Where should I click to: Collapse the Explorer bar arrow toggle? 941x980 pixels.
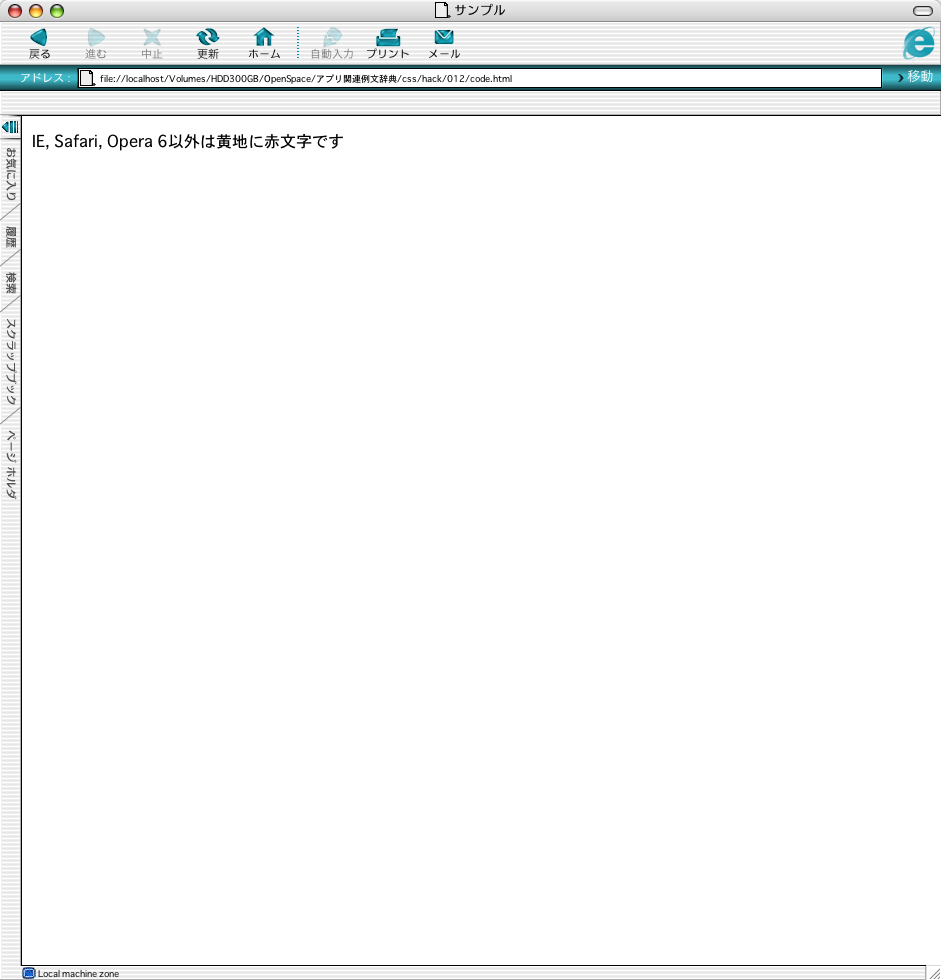tap(11, 128)
